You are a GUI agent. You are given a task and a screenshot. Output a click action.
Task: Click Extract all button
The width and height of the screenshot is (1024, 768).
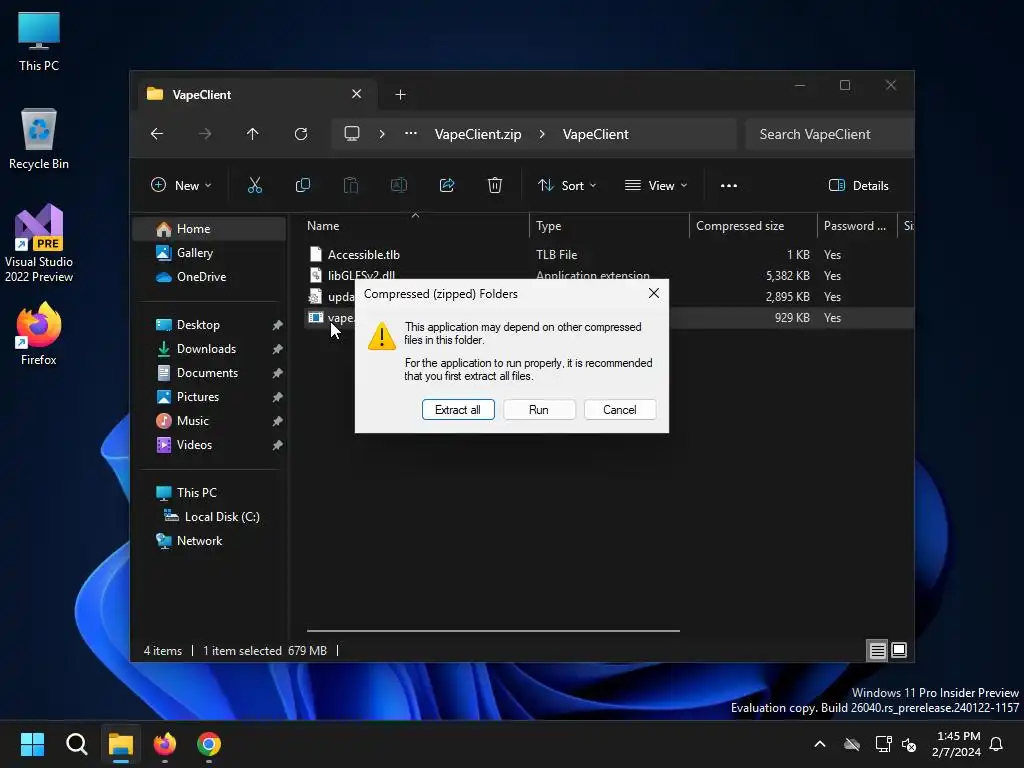[458, 409]
